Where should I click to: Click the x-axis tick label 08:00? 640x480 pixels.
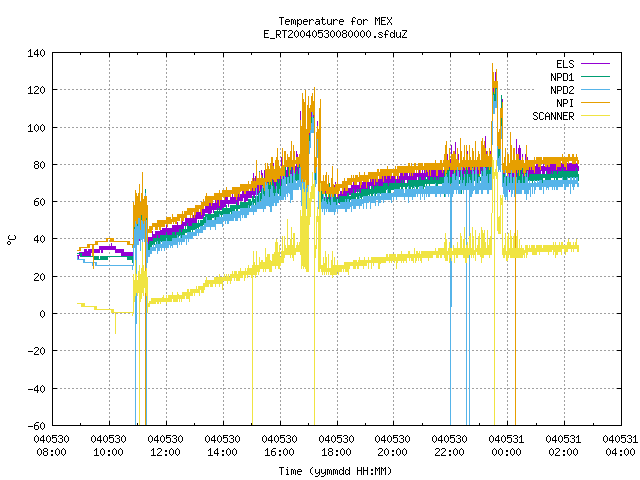point(51,452)
